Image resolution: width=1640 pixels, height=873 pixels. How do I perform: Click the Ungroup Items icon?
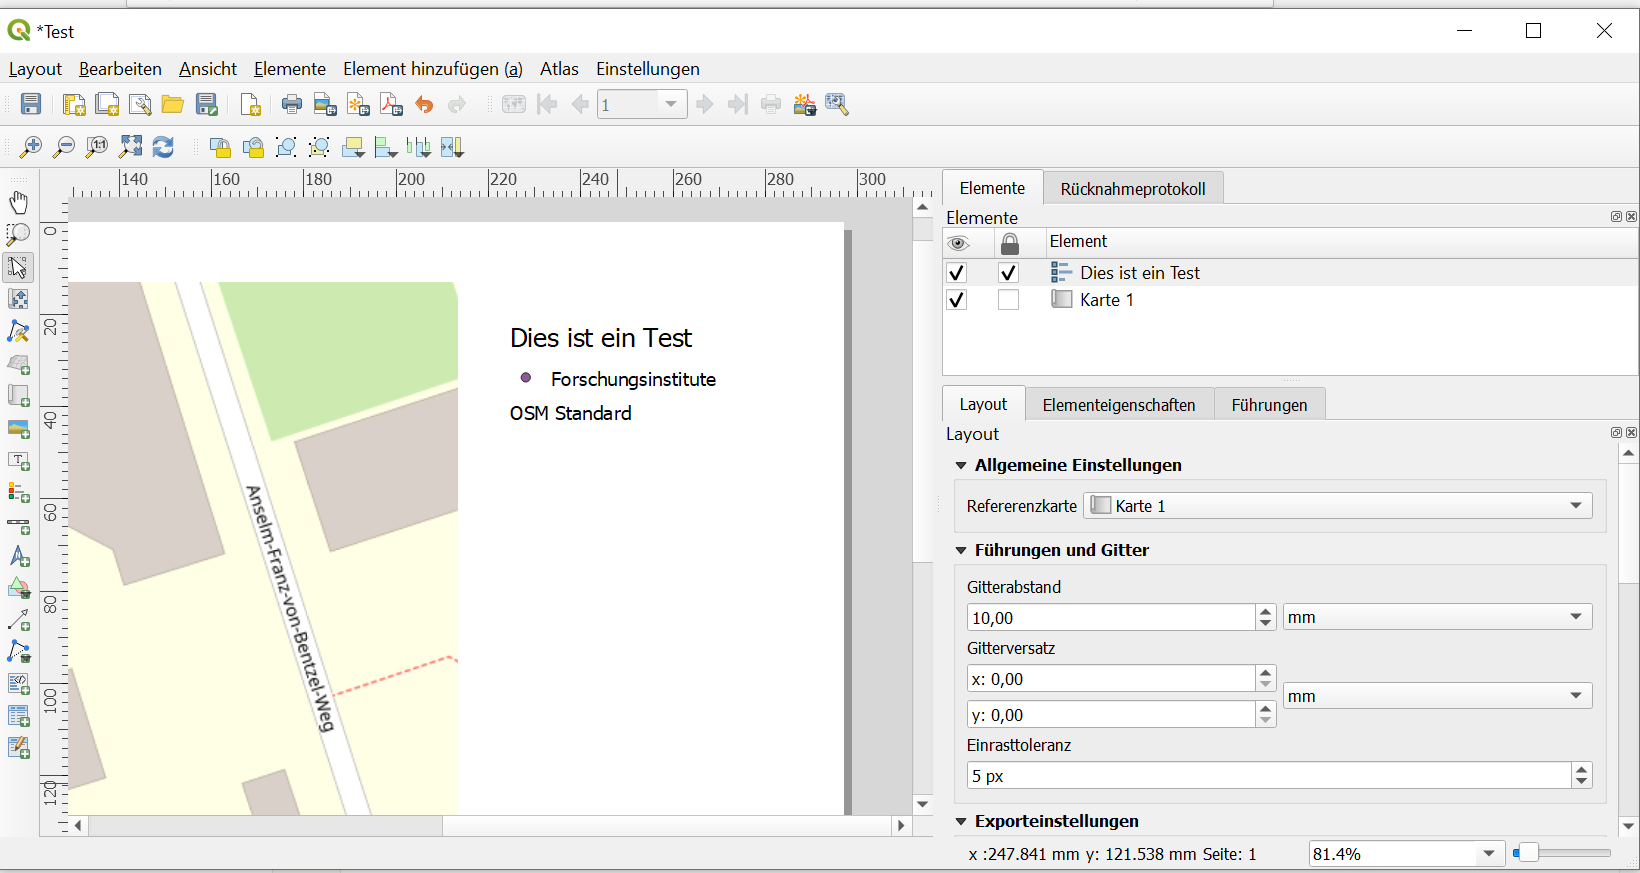[x=319, y=147]
